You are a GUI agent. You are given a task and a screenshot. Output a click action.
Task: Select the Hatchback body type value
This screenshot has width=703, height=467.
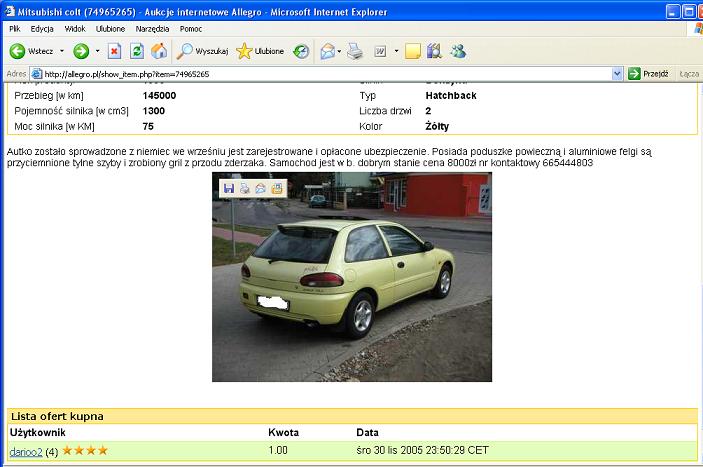click(451, 95)
